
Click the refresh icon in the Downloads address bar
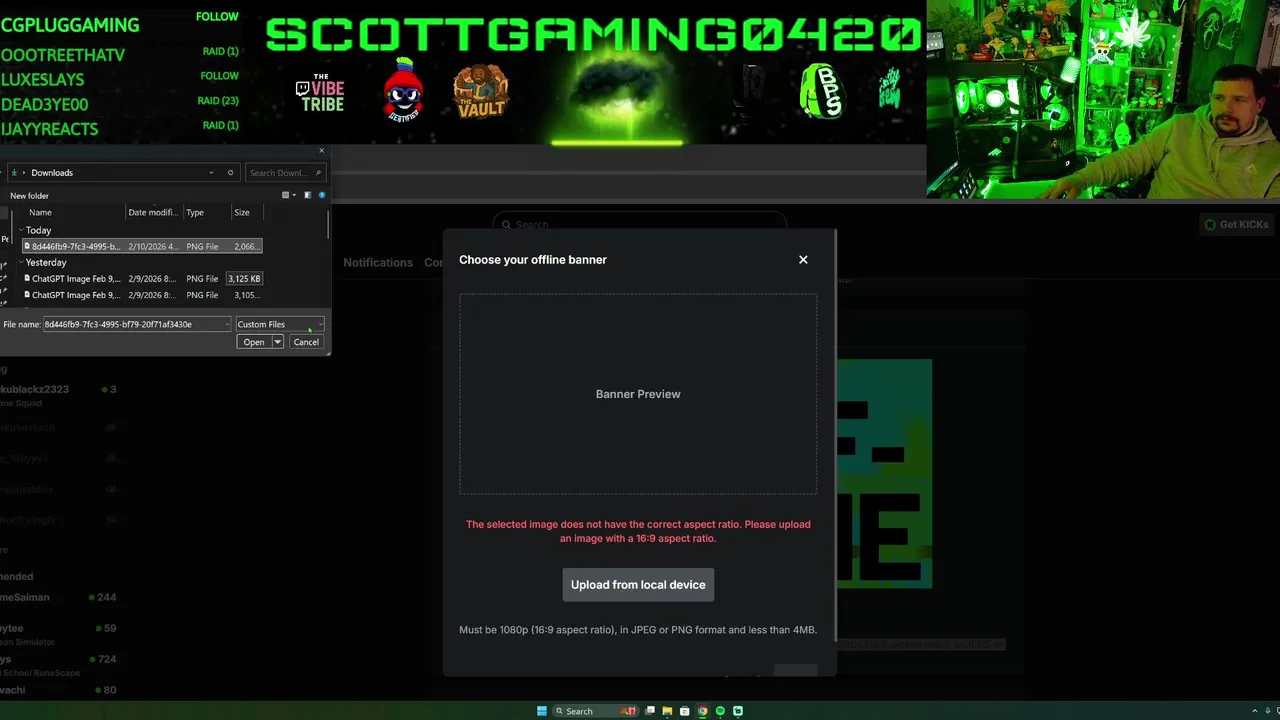point(230,172)
